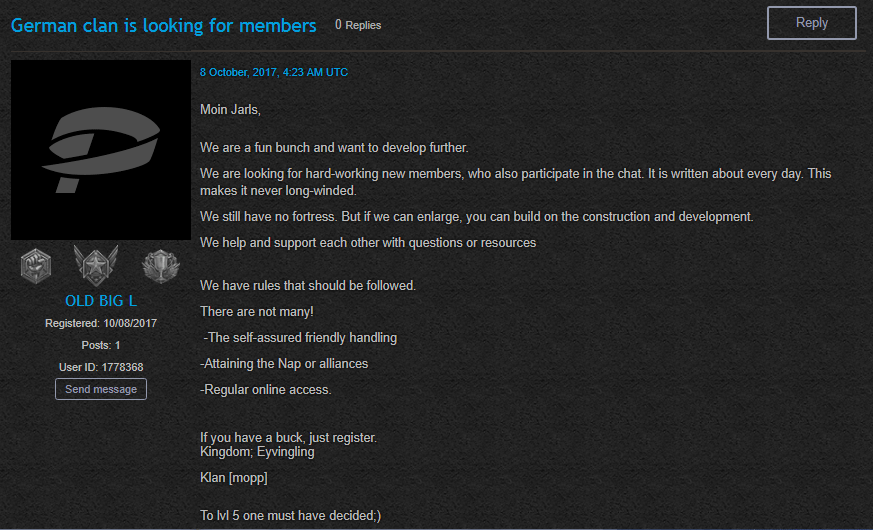873x530 pixels.
Task: Click the 'Moin Jarls,' greeting line
Action: pyautogui.click(x=230, y=110)
